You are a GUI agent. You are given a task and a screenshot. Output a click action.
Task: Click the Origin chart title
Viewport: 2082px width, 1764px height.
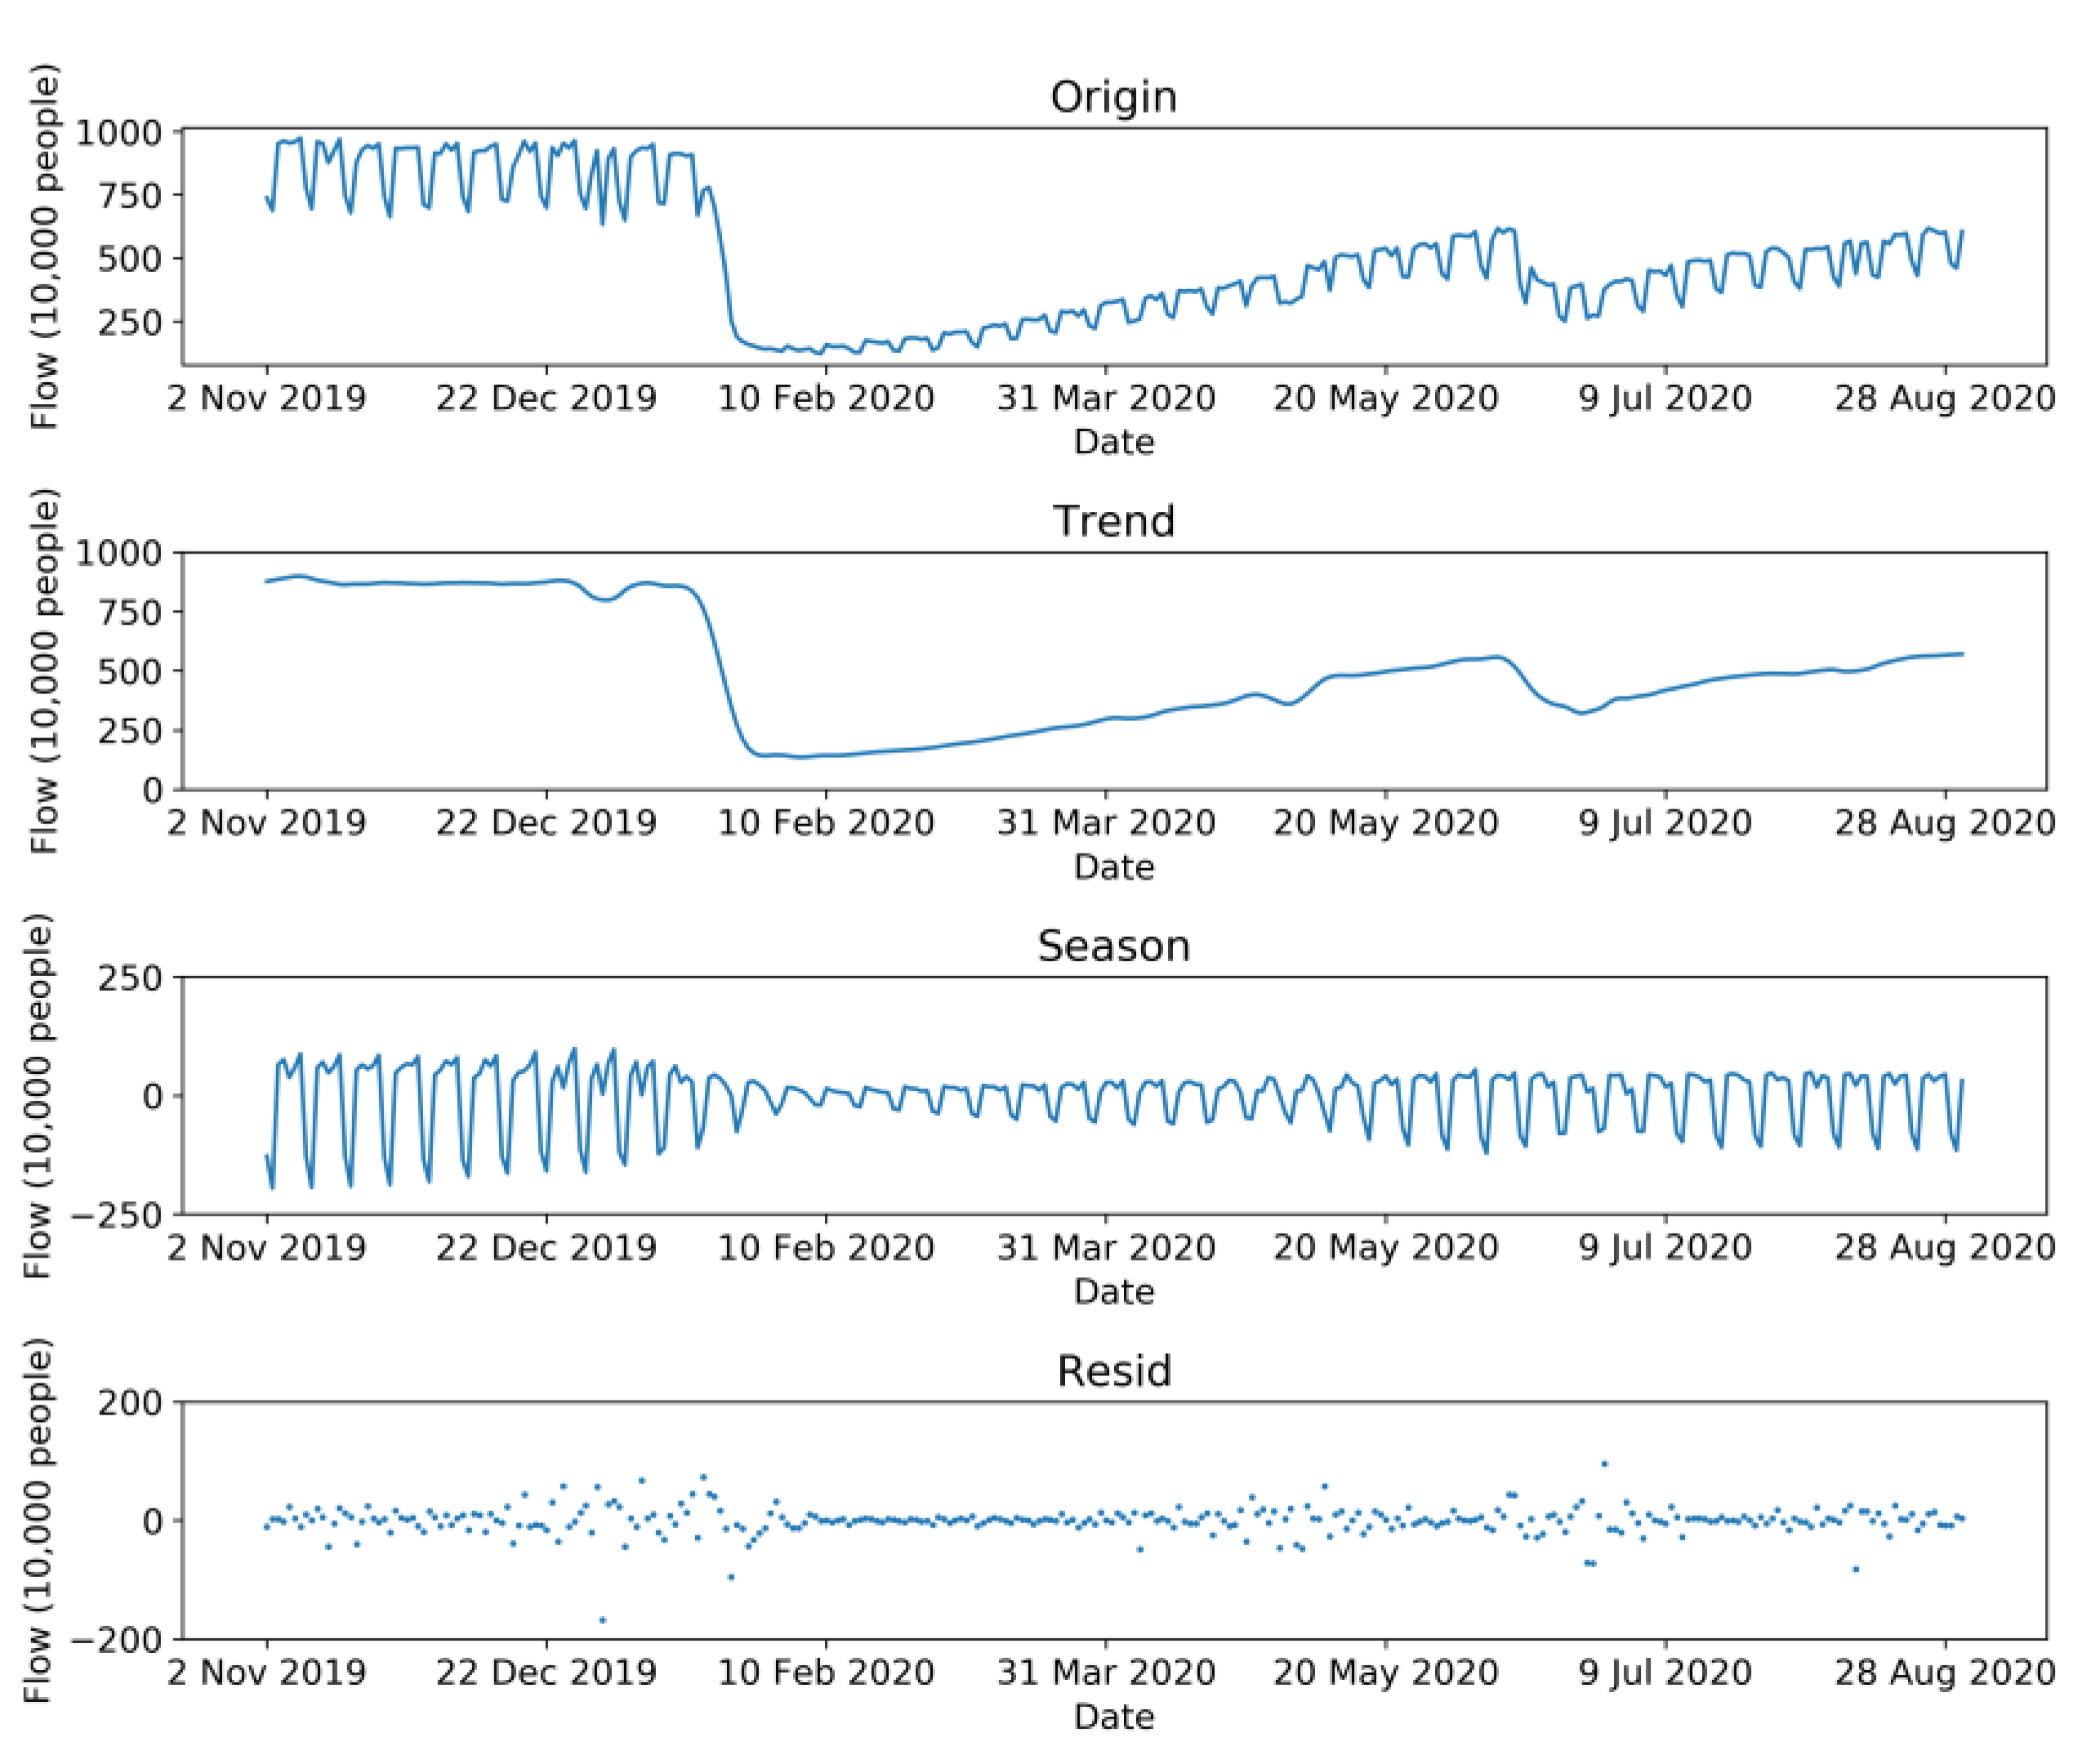1113,97
